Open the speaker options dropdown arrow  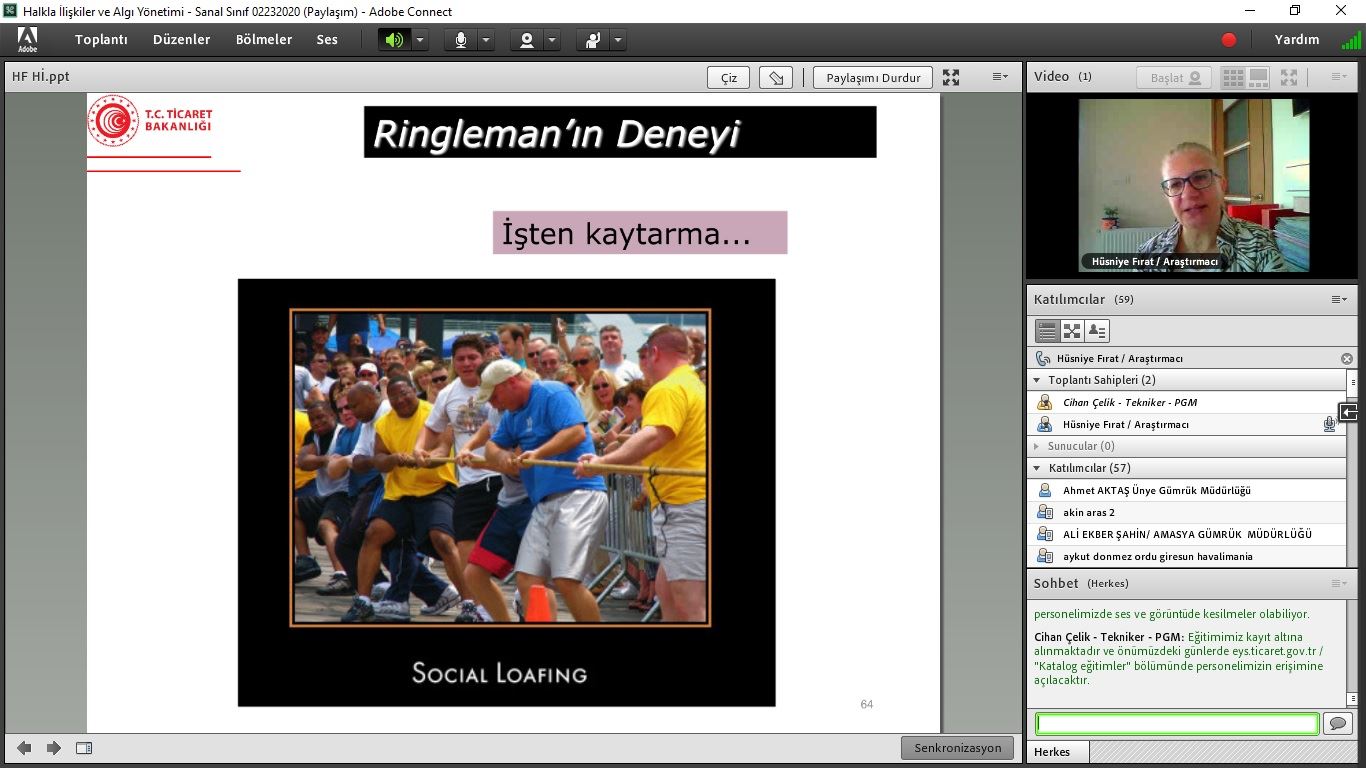420,40
